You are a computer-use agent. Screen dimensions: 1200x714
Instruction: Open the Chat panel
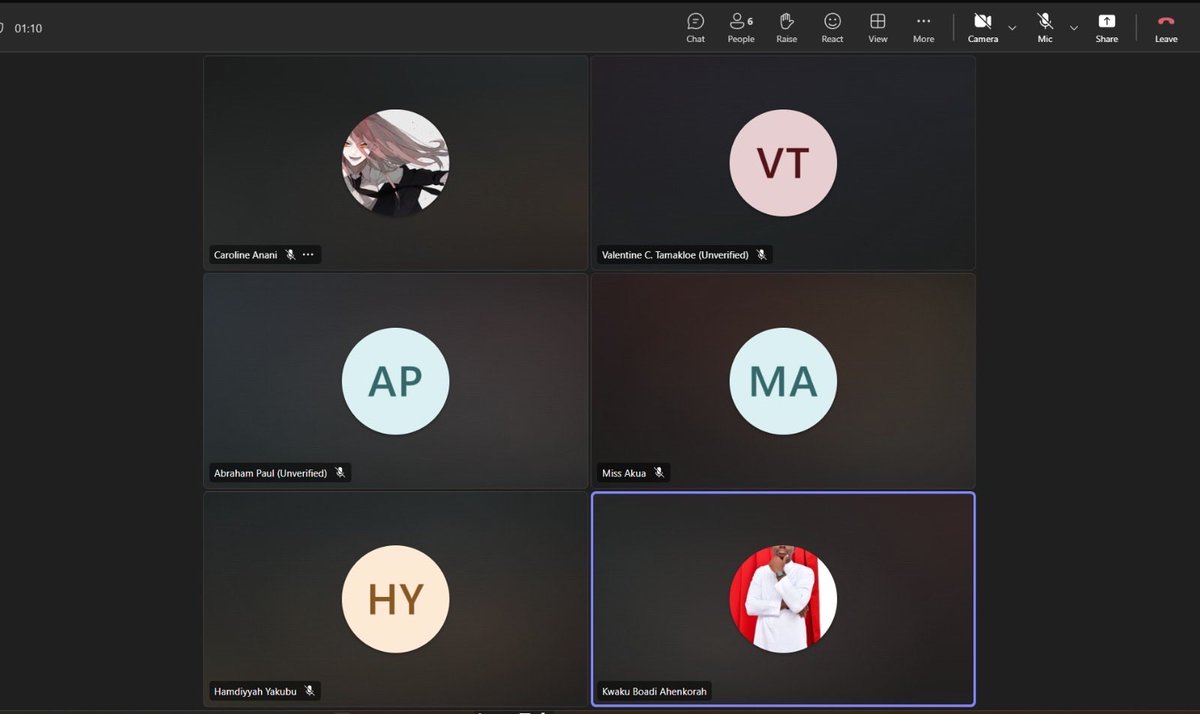695,28
